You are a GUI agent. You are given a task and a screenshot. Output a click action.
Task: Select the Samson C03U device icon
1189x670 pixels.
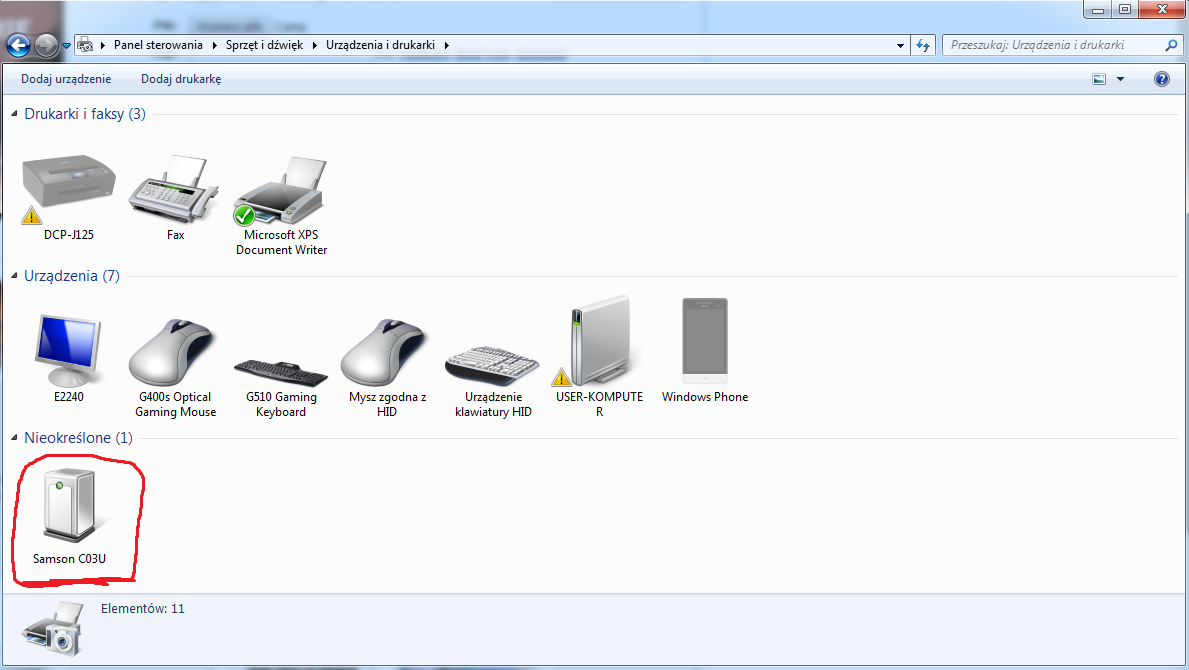(x=70, y=506)
